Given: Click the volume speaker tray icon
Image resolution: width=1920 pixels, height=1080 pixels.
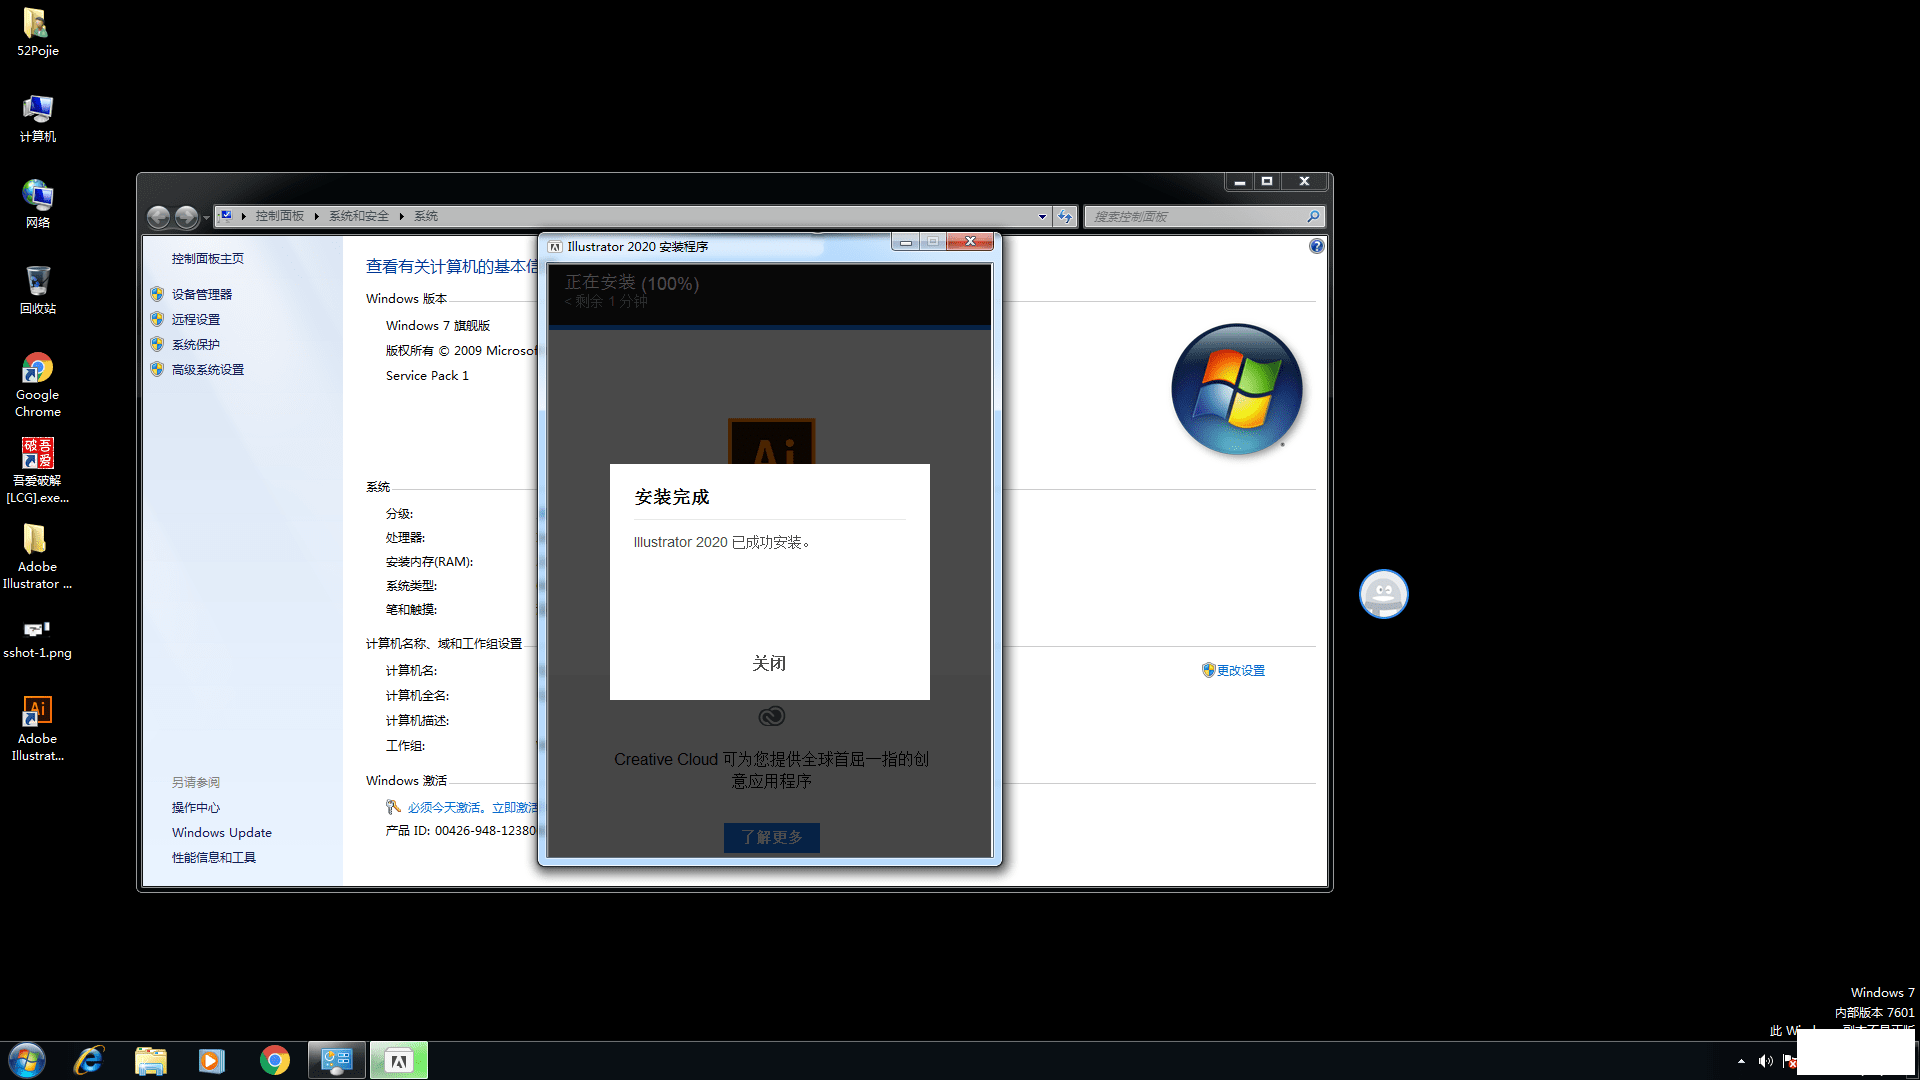Looking at the screenshot, I should point(1765,1061).
